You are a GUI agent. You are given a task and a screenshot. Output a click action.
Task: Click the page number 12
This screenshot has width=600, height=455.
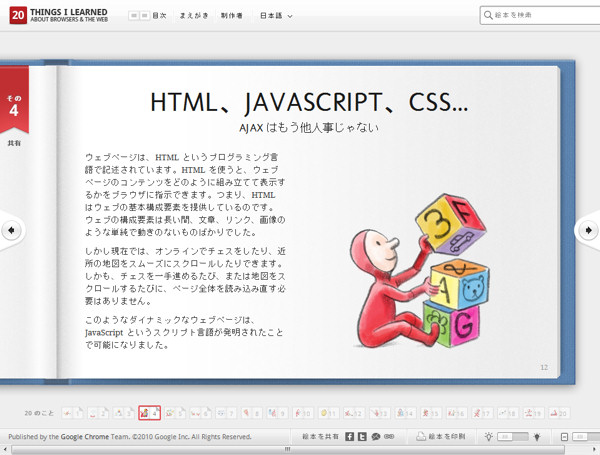pos(544,367)
